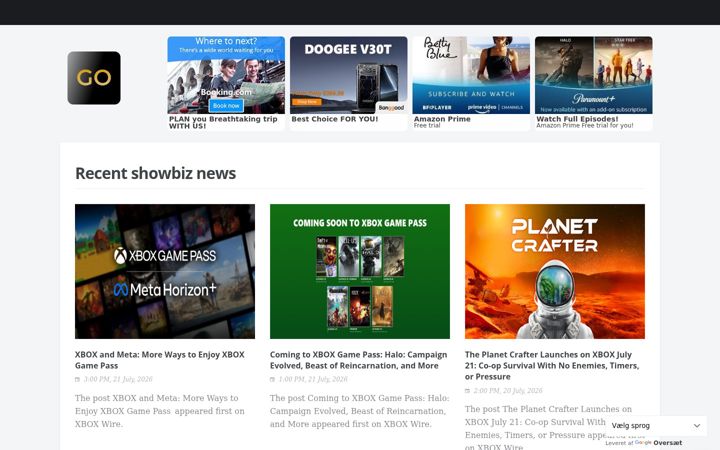Viewport: 720px width, 450px height.
Task: Click 'Best Choice FOR YOU!' caption
Action: [x=335, y=119]
